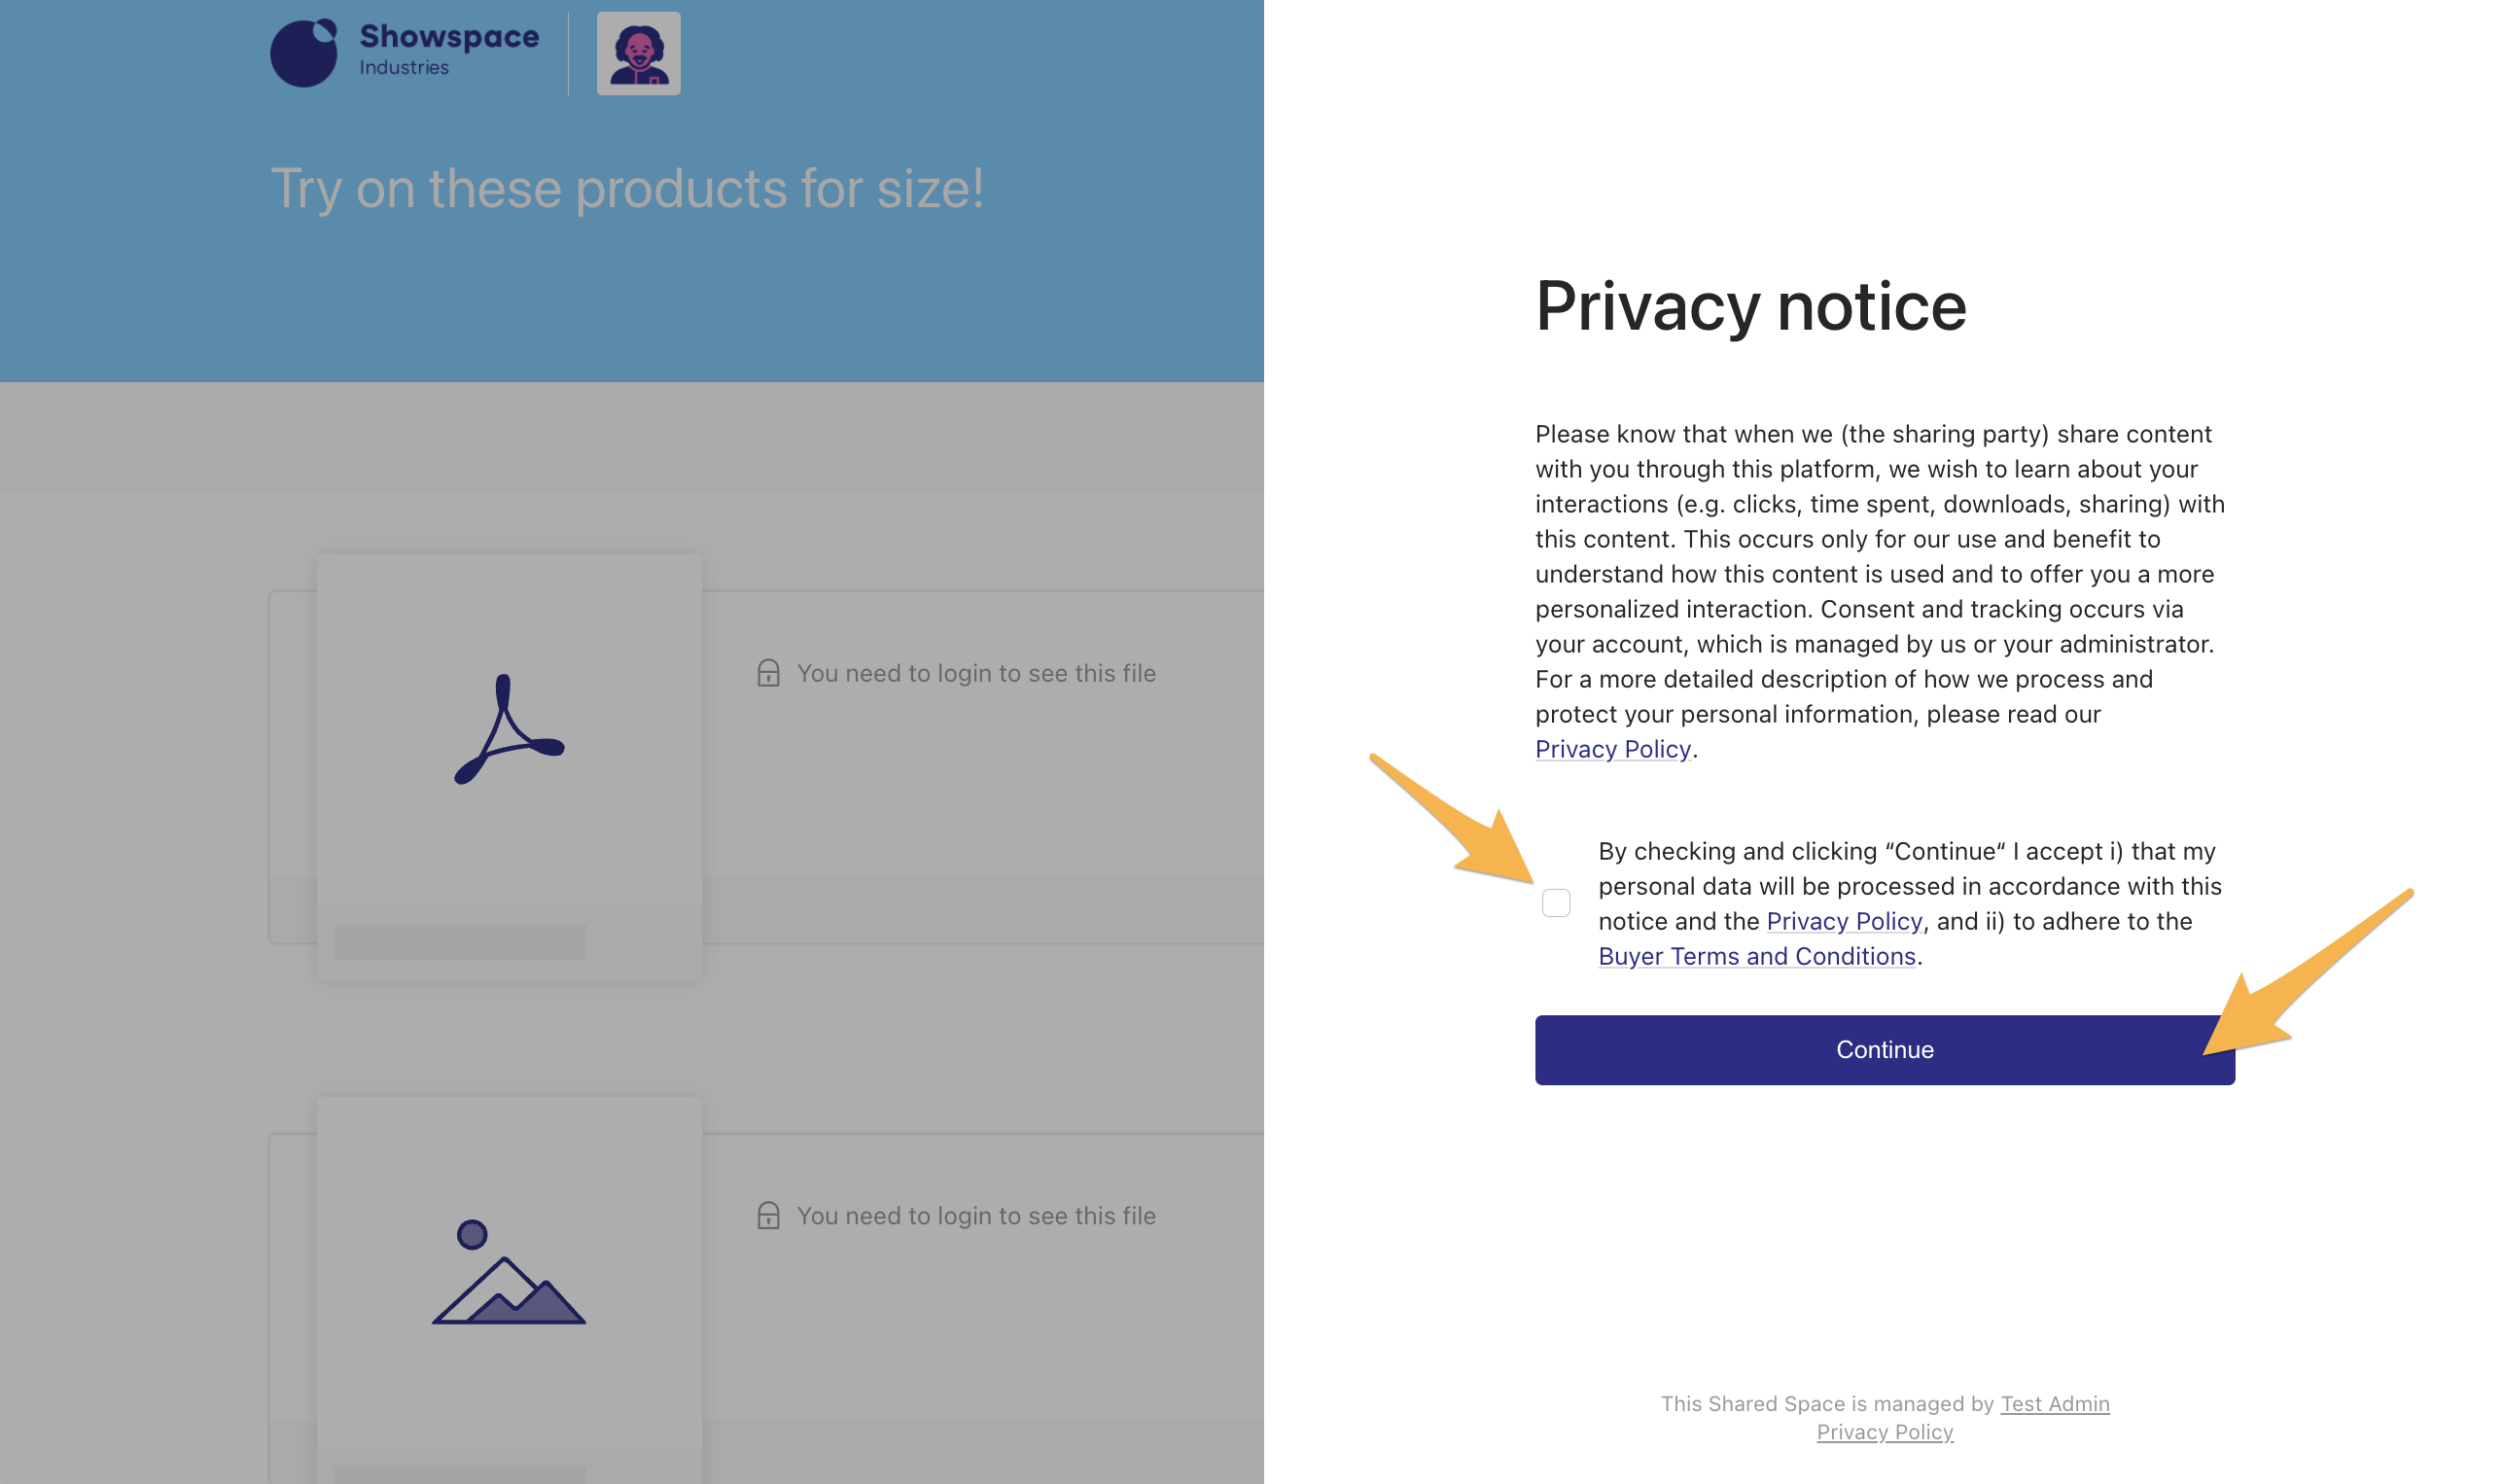Click the PDF file icon thumbnail
Image resolution: width=2503 pixels, height=1484 pixels.
point(509,729)
